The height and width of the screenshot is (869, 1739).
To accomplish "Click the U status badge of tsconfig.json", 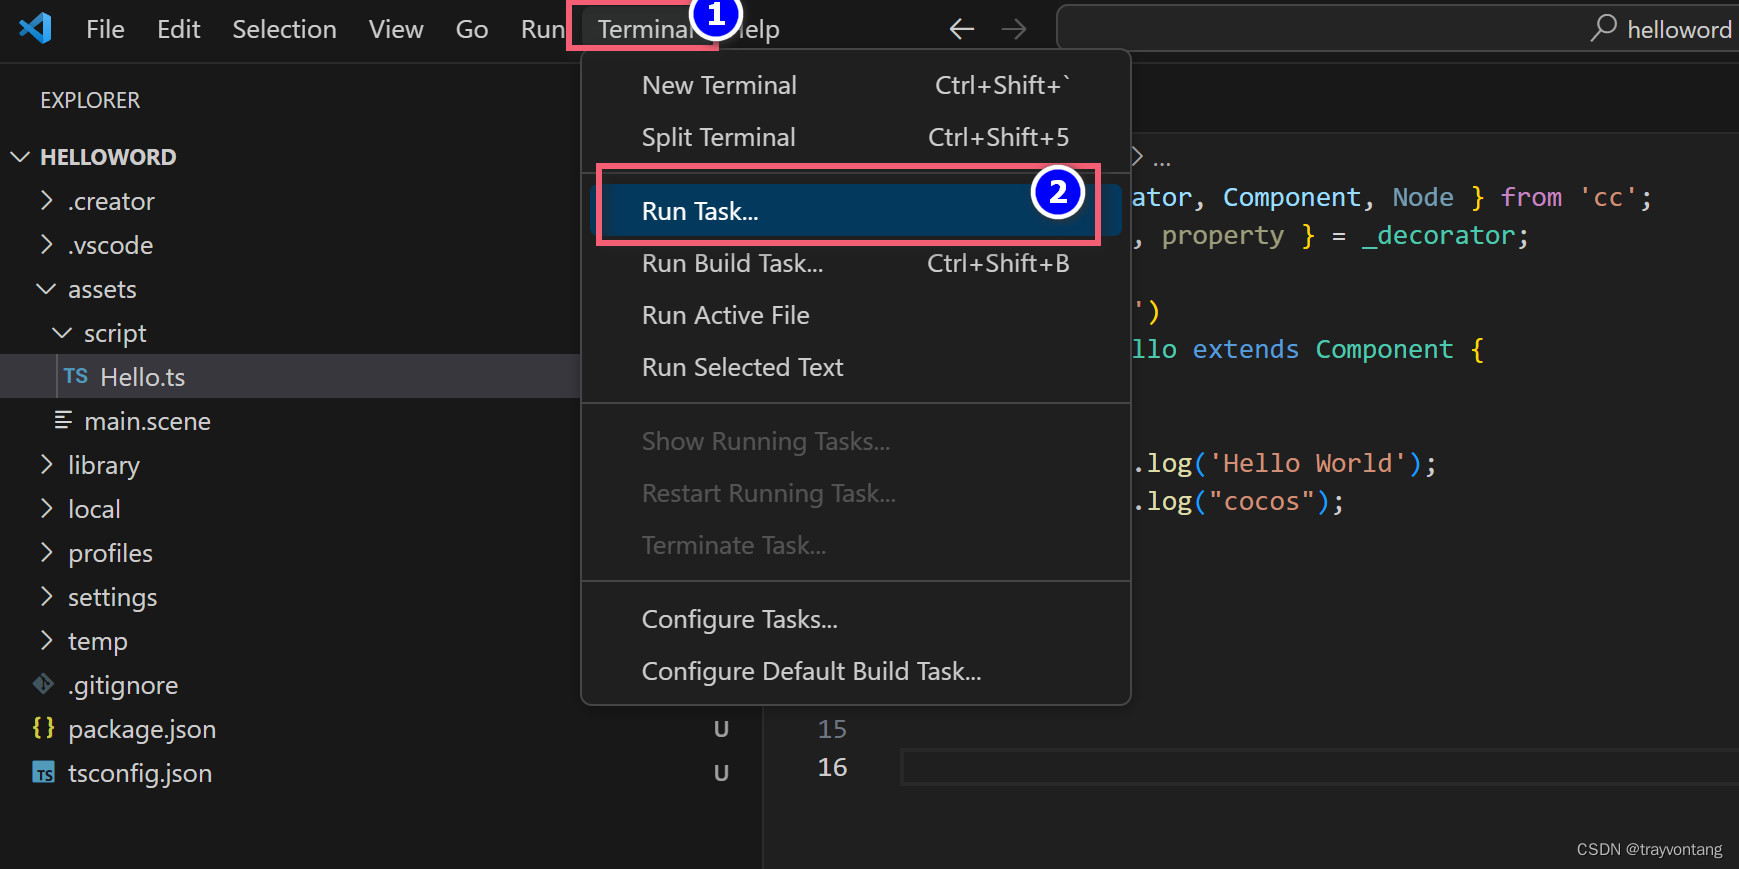I will pyautogui.click(x=721, y=772).
